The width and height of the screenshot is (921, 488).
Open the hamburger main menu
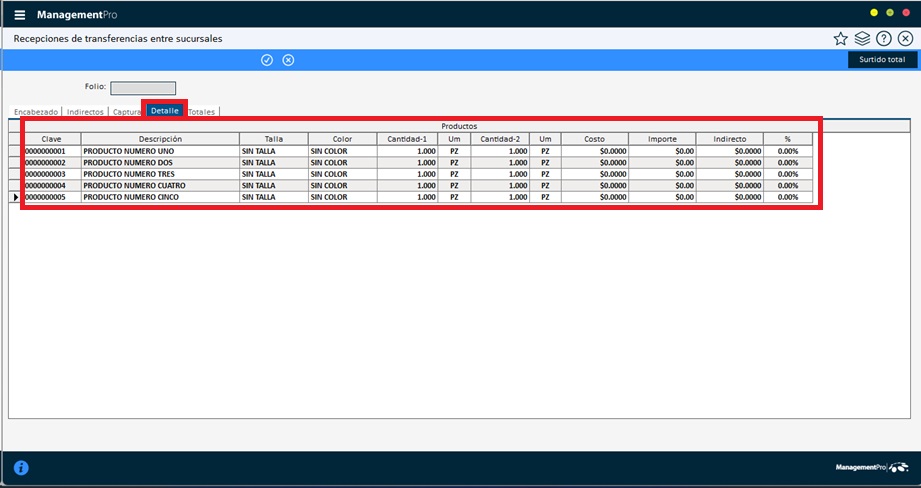[x=20, y=15]
